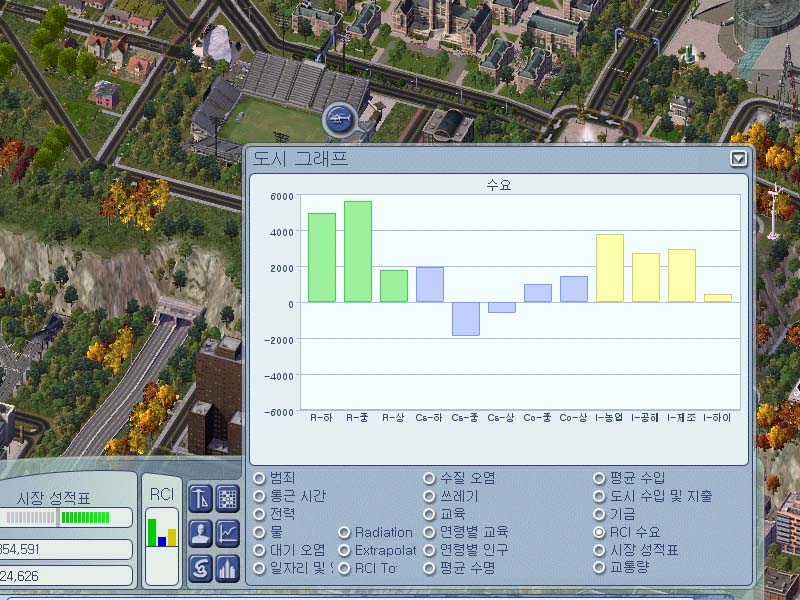Select the 대기 오염 graph option
800x600 pixels.
(x=259, y=550)
